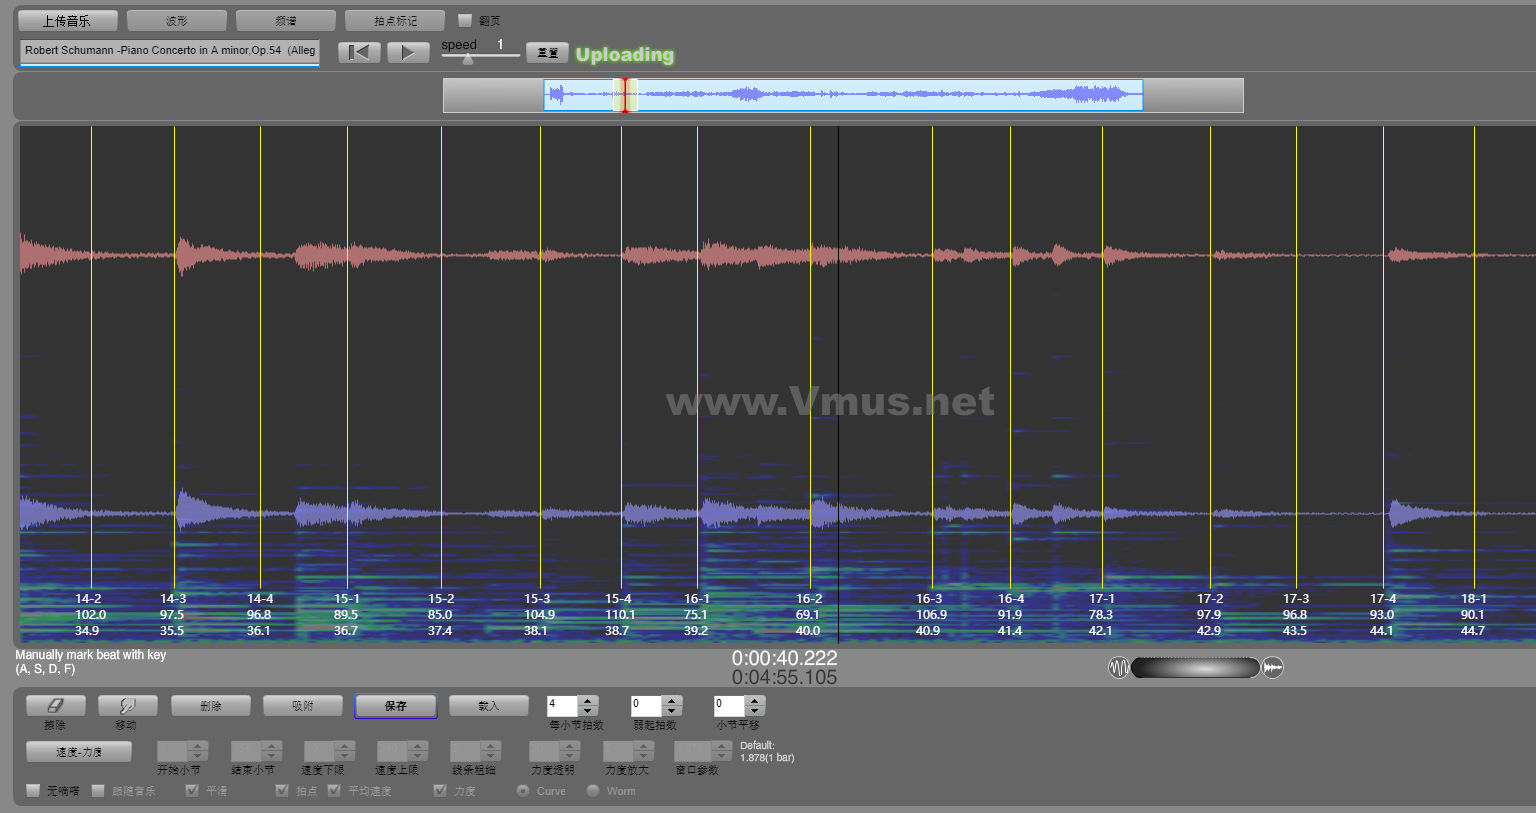The width and height of the screenshot is (1536, 813).
Task: Decrease the 弱起拍数 stepper value
Action: [672, 711]
